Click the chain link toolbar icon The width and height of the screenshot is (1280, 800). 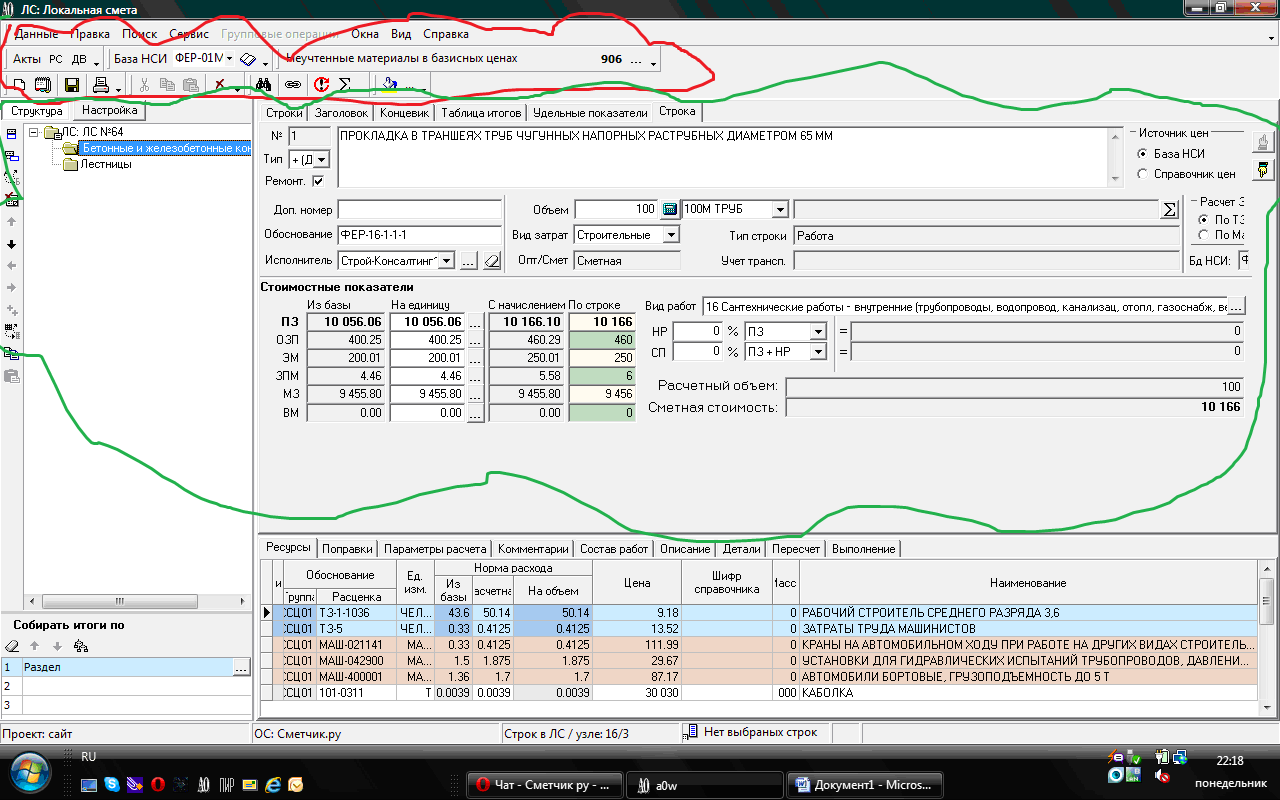coord(292,85)
